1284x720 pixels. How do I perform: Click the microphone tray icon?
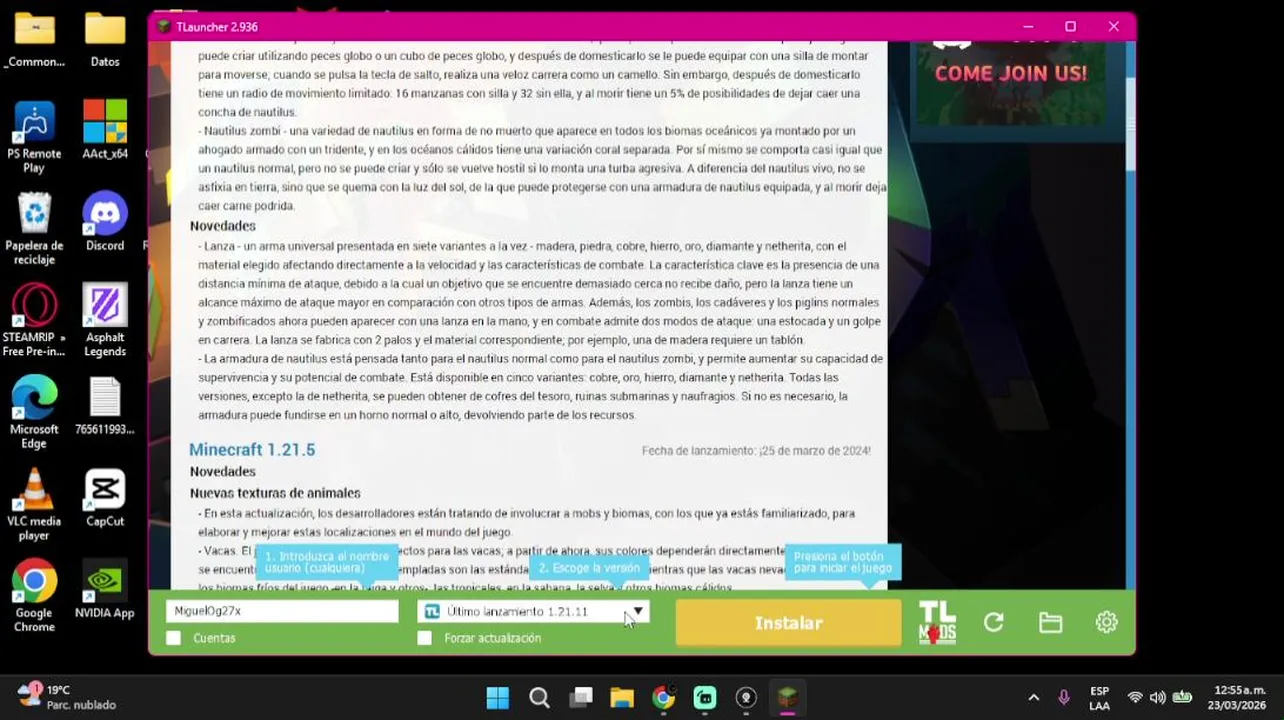pos(1064,698)
